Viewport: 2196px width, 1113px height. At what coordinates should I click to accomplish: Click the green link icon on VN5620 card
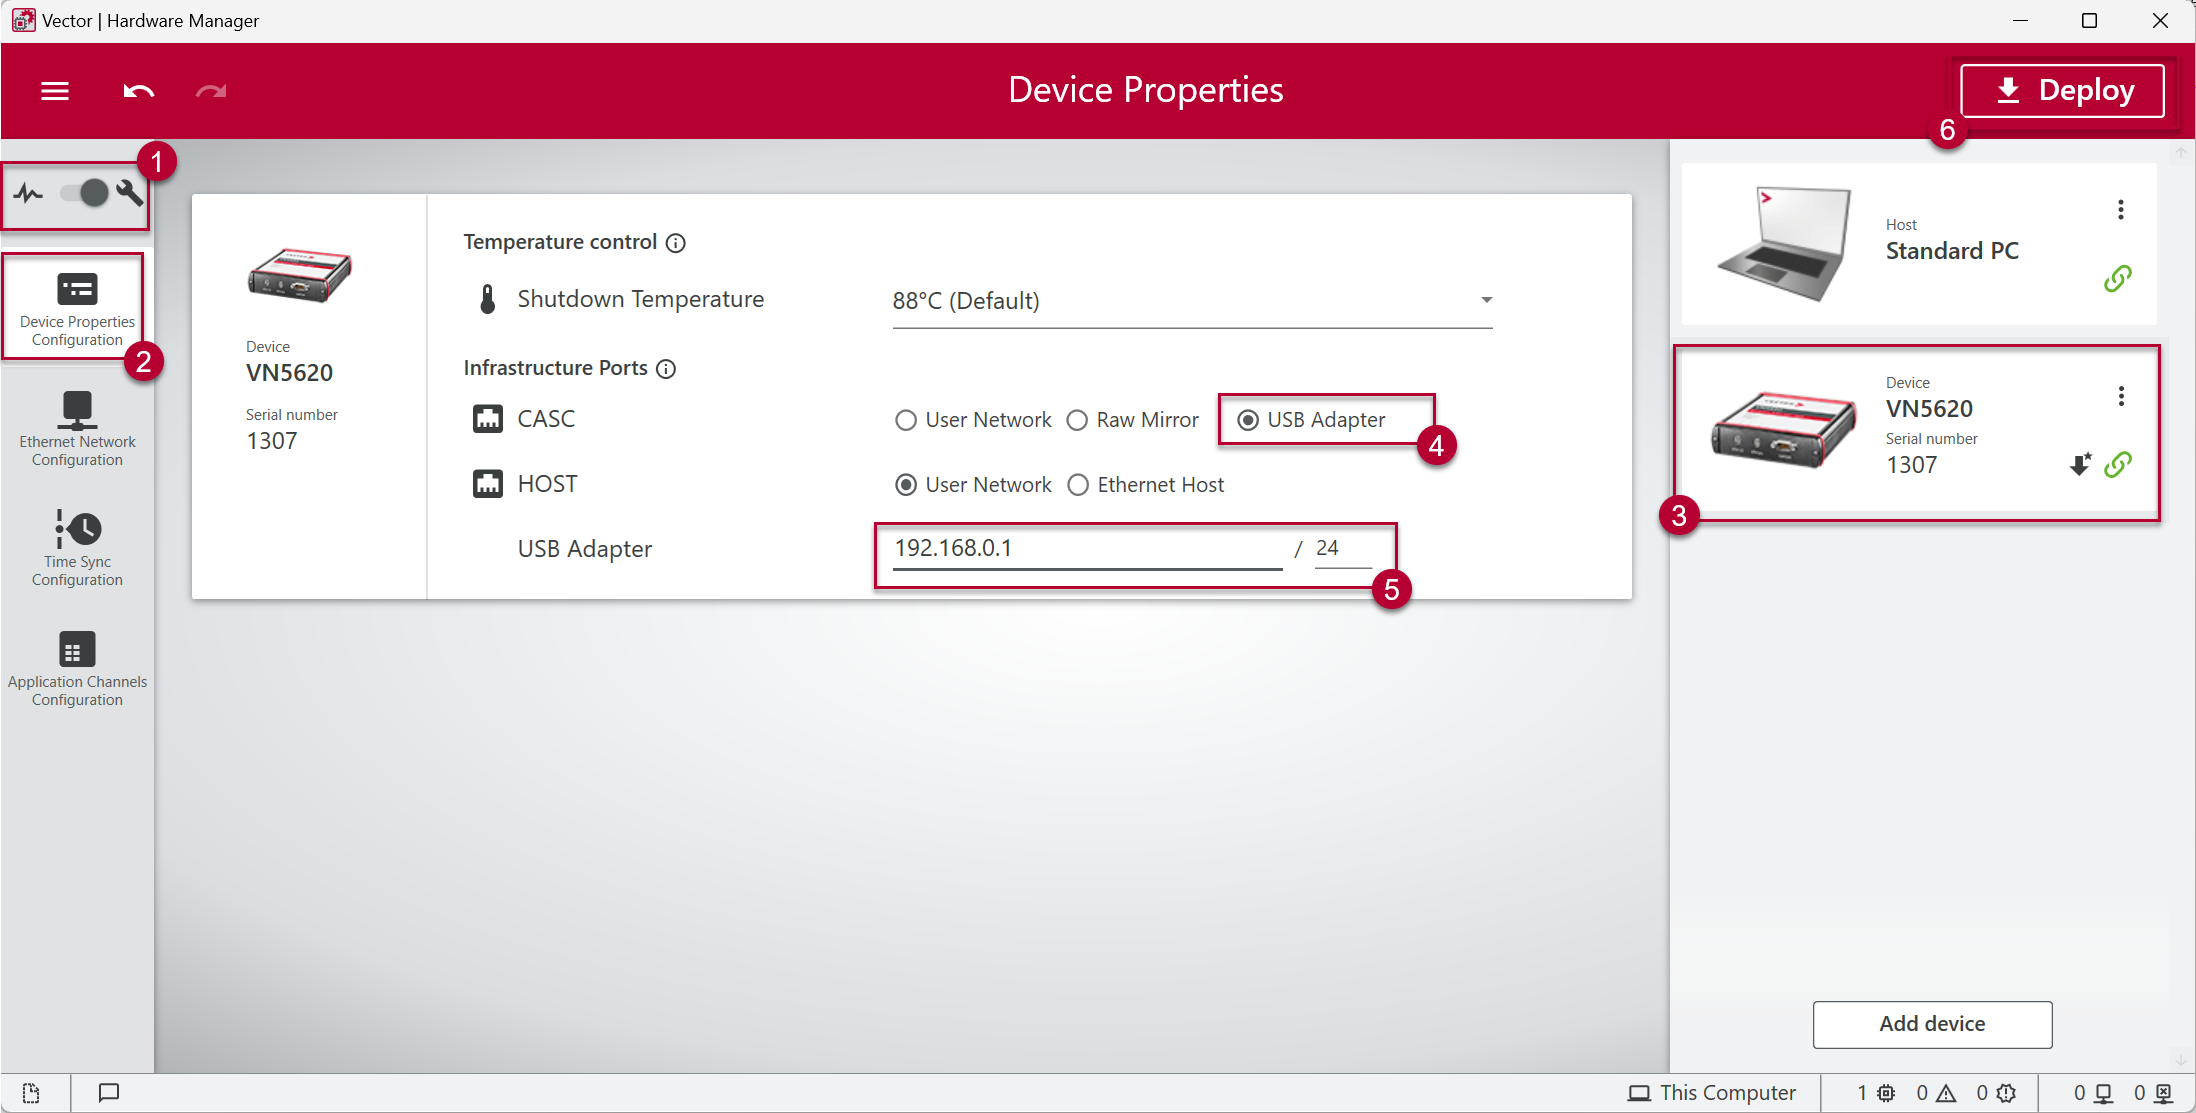point(2118,464)
